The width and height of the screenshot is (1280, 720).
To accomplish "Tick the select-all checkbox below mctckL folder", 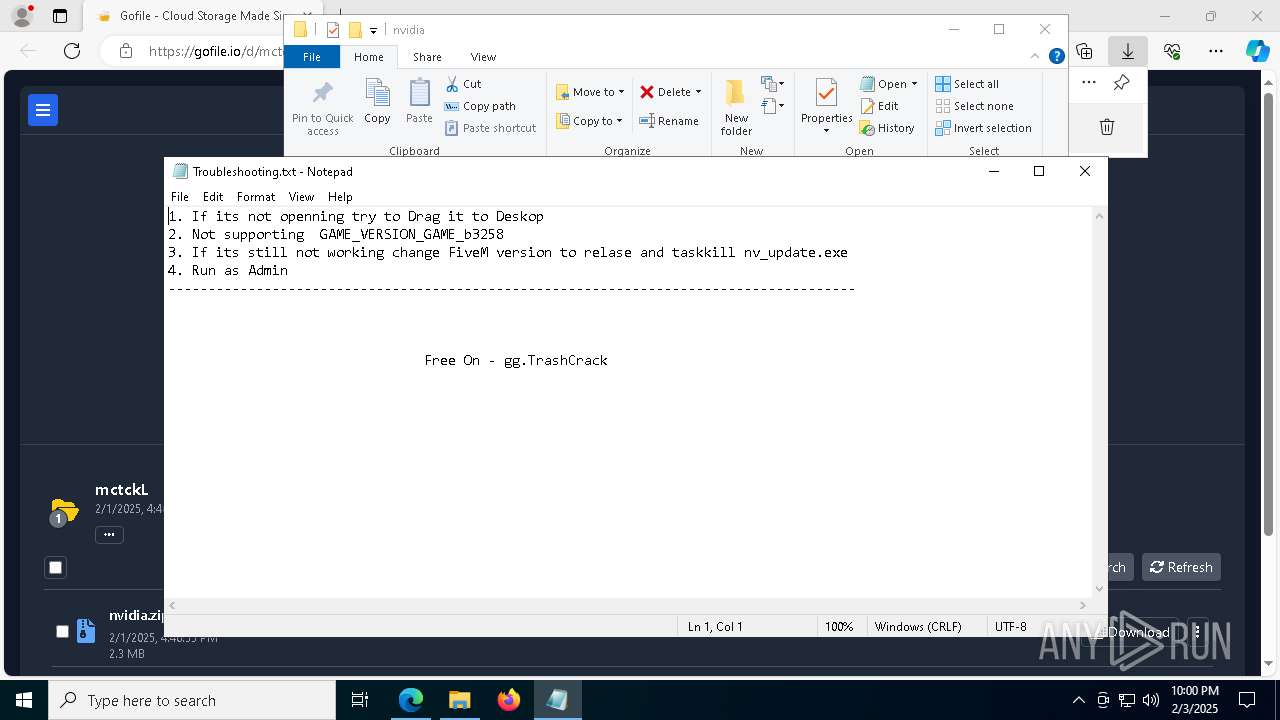I will [x=56, y=568].
